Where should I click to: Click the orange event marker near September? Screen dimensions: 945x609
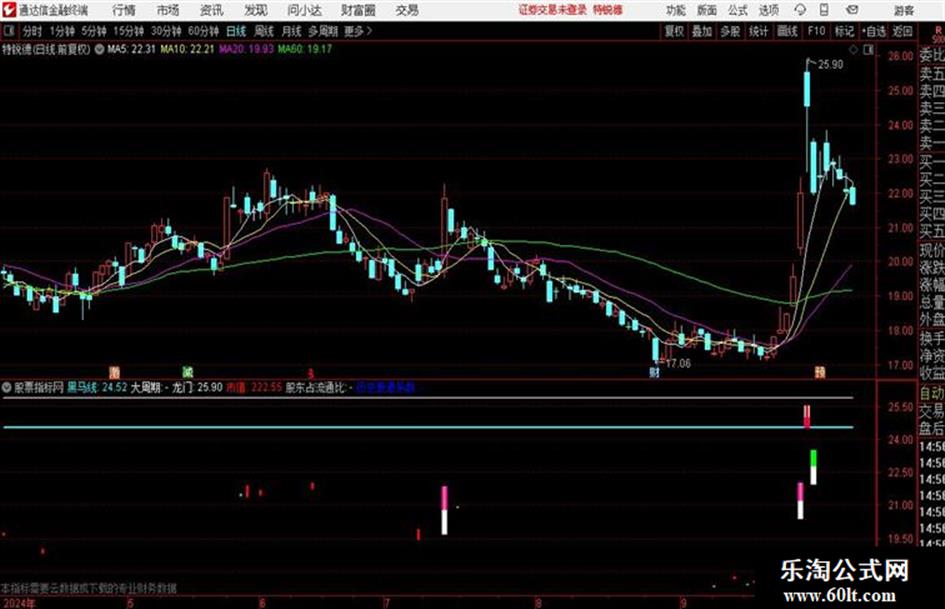(820, 371)
